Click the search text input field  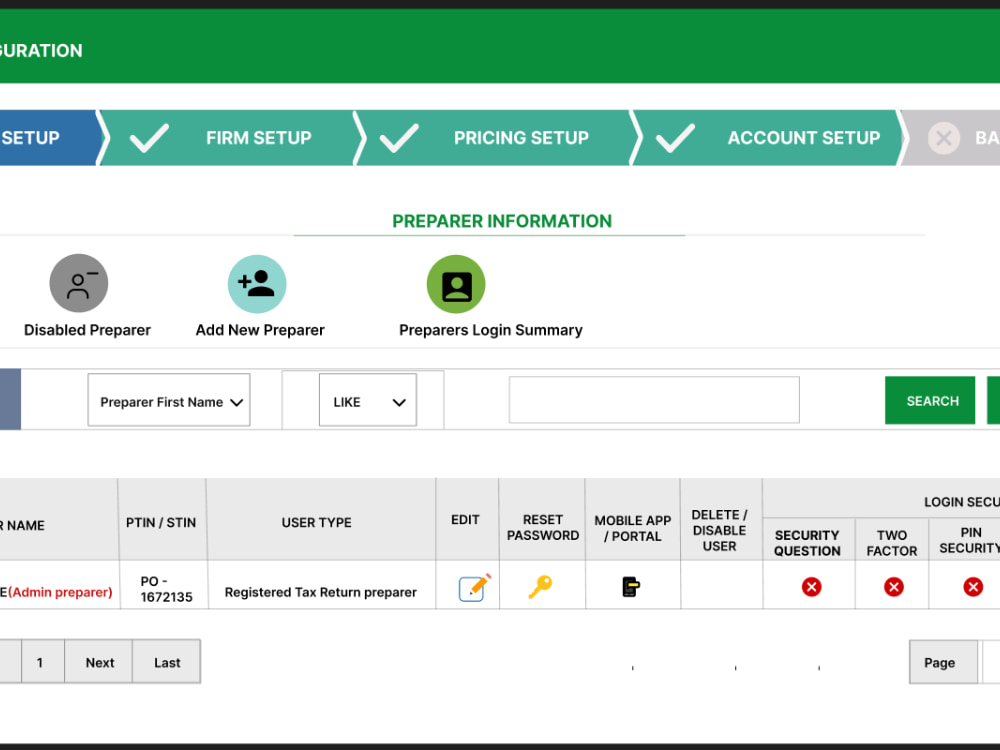coord(654,400)
